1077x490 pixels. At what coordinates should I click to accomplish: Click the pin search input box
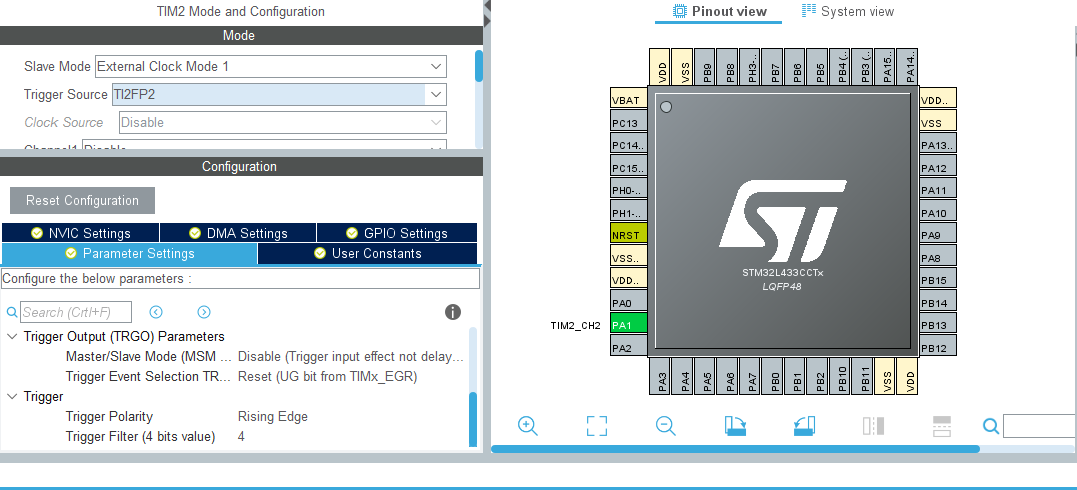(x=1039, y=426)
